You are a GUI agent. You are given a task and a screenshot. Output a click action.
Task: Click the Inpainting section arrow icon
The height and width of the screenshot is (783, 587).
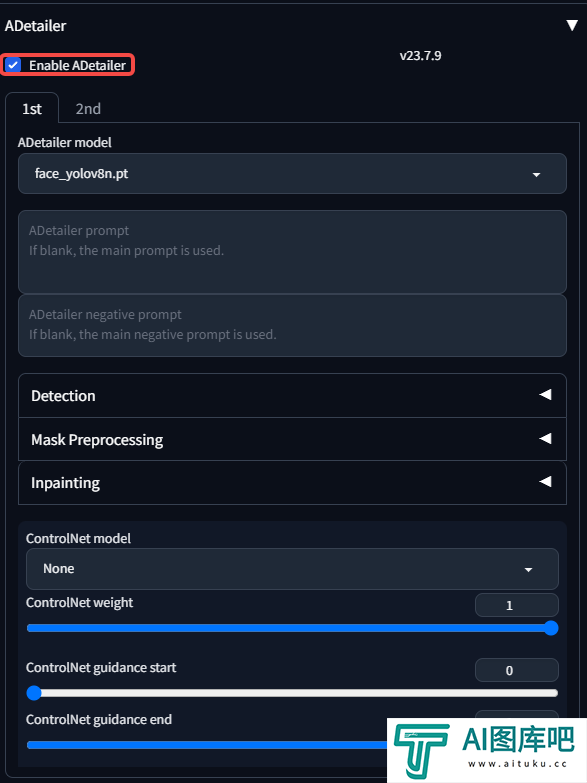tap(545, 481)
